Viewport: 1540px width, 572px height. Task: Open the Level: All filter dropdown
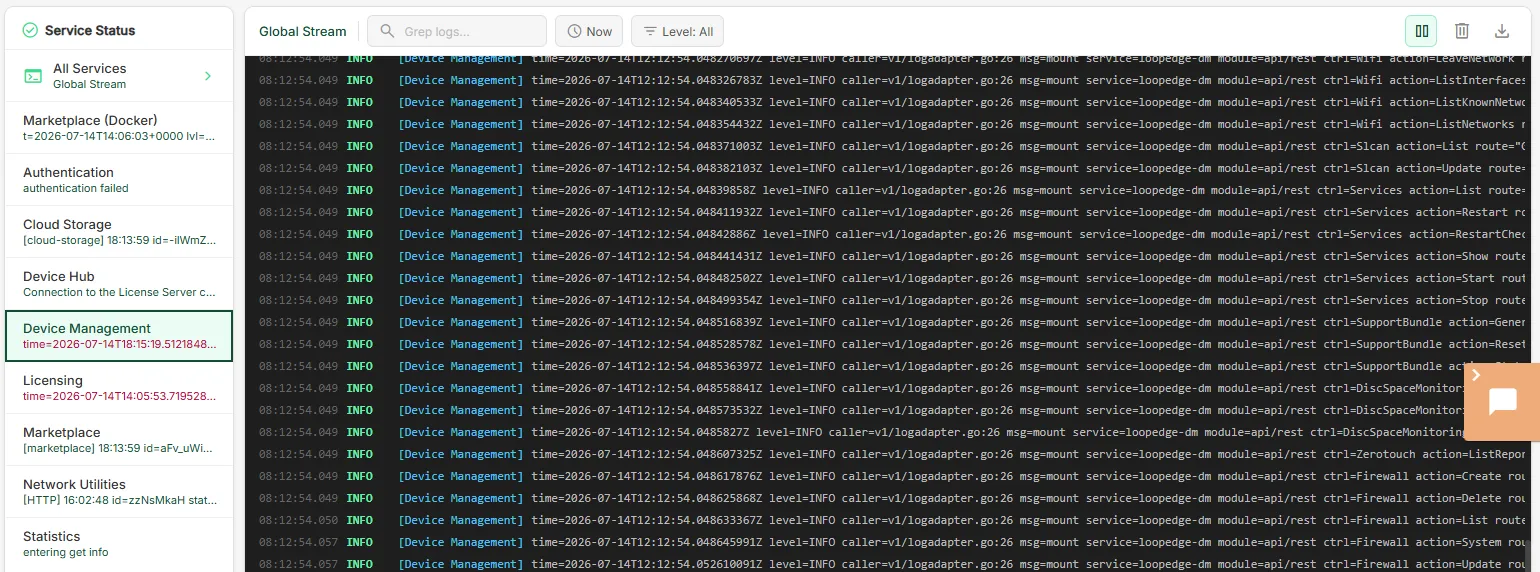pos(677,31)
